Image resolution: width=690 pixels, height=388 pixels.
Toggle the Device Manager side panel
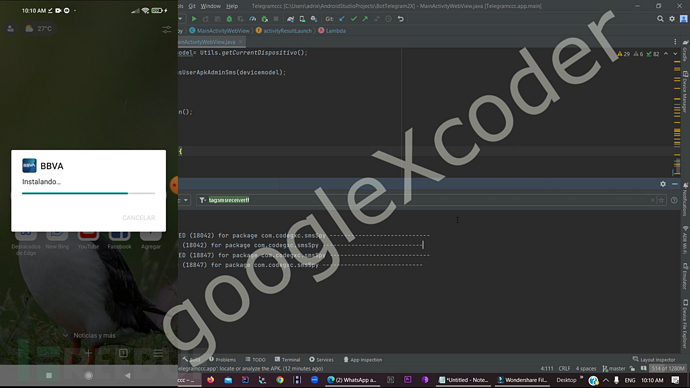(x=685, y=92)
